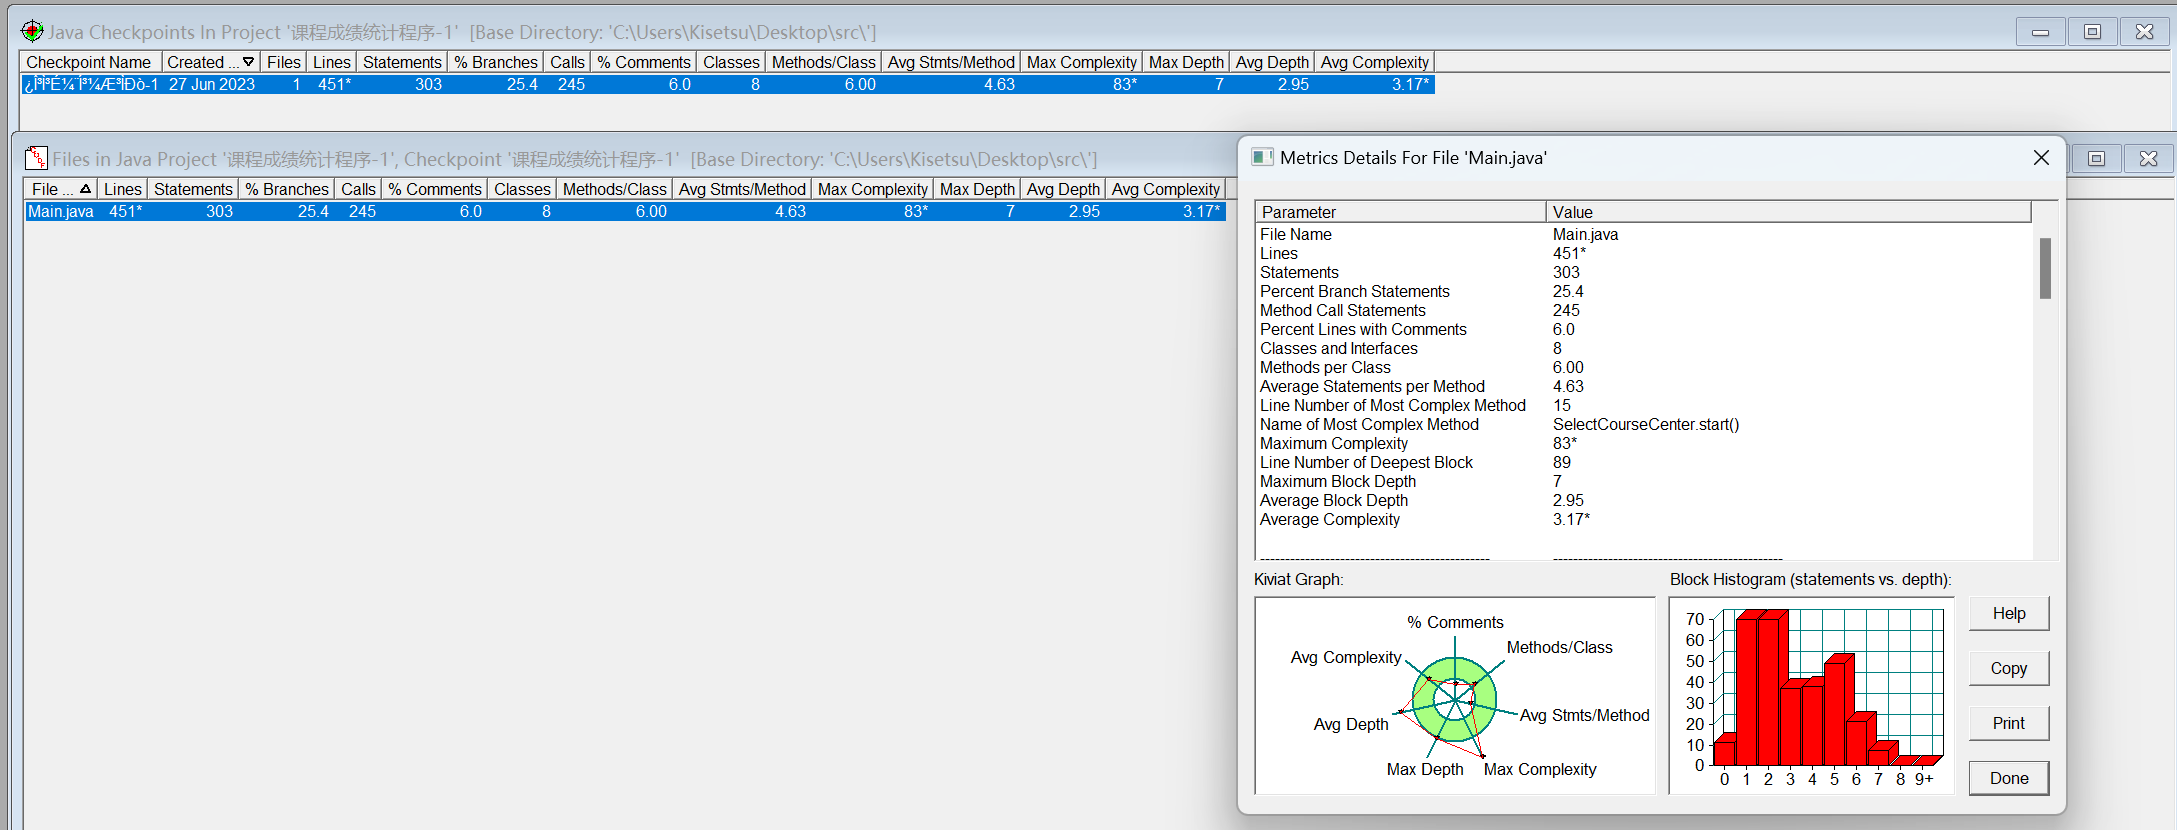The height and width of the screenshot is (830, 2177).
Task: Select 'Line Number of Deepest Block' row
Action: click(x=1644, y=462)
